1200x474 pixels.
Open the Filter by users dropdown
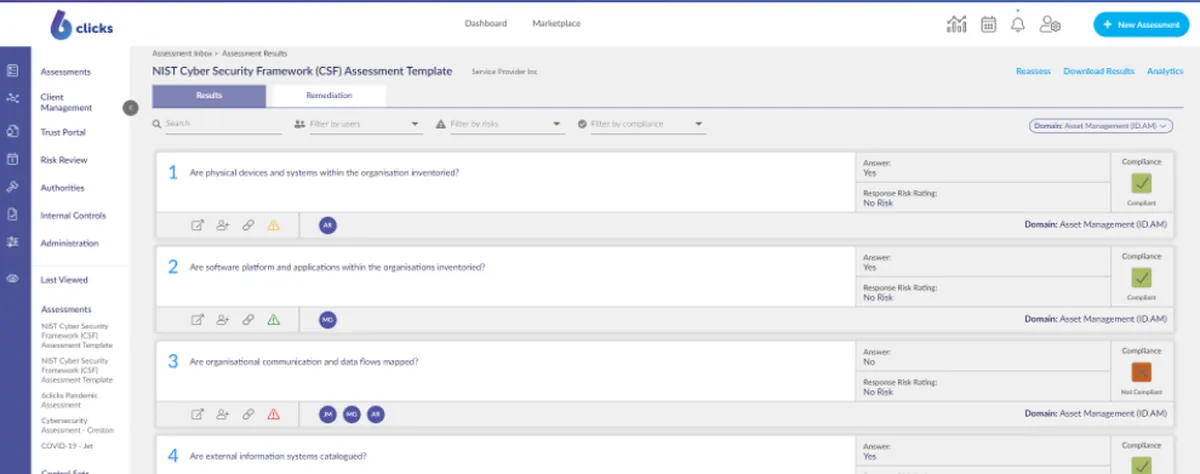[x=358, y=124]
